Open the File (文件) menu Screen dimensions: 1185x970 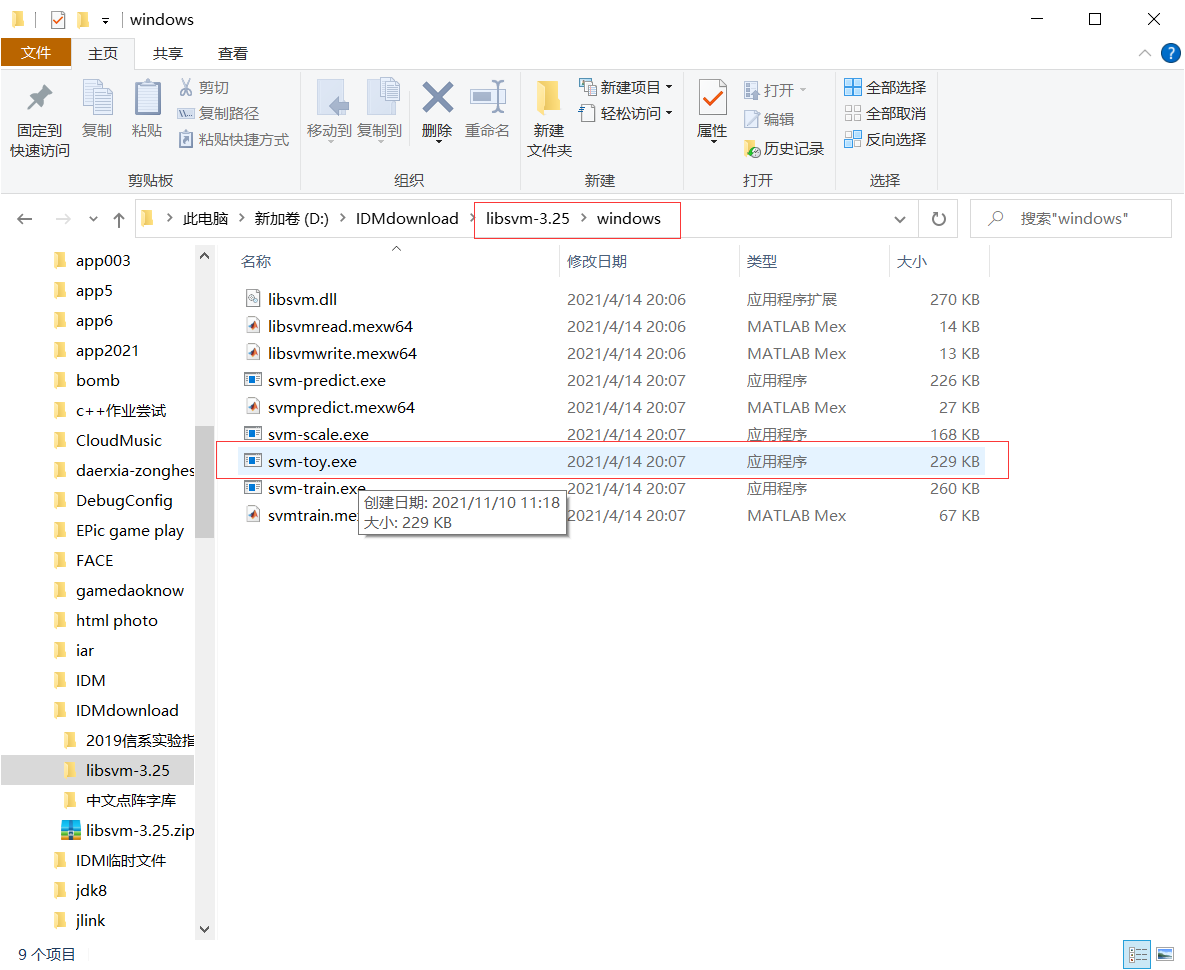36,53
